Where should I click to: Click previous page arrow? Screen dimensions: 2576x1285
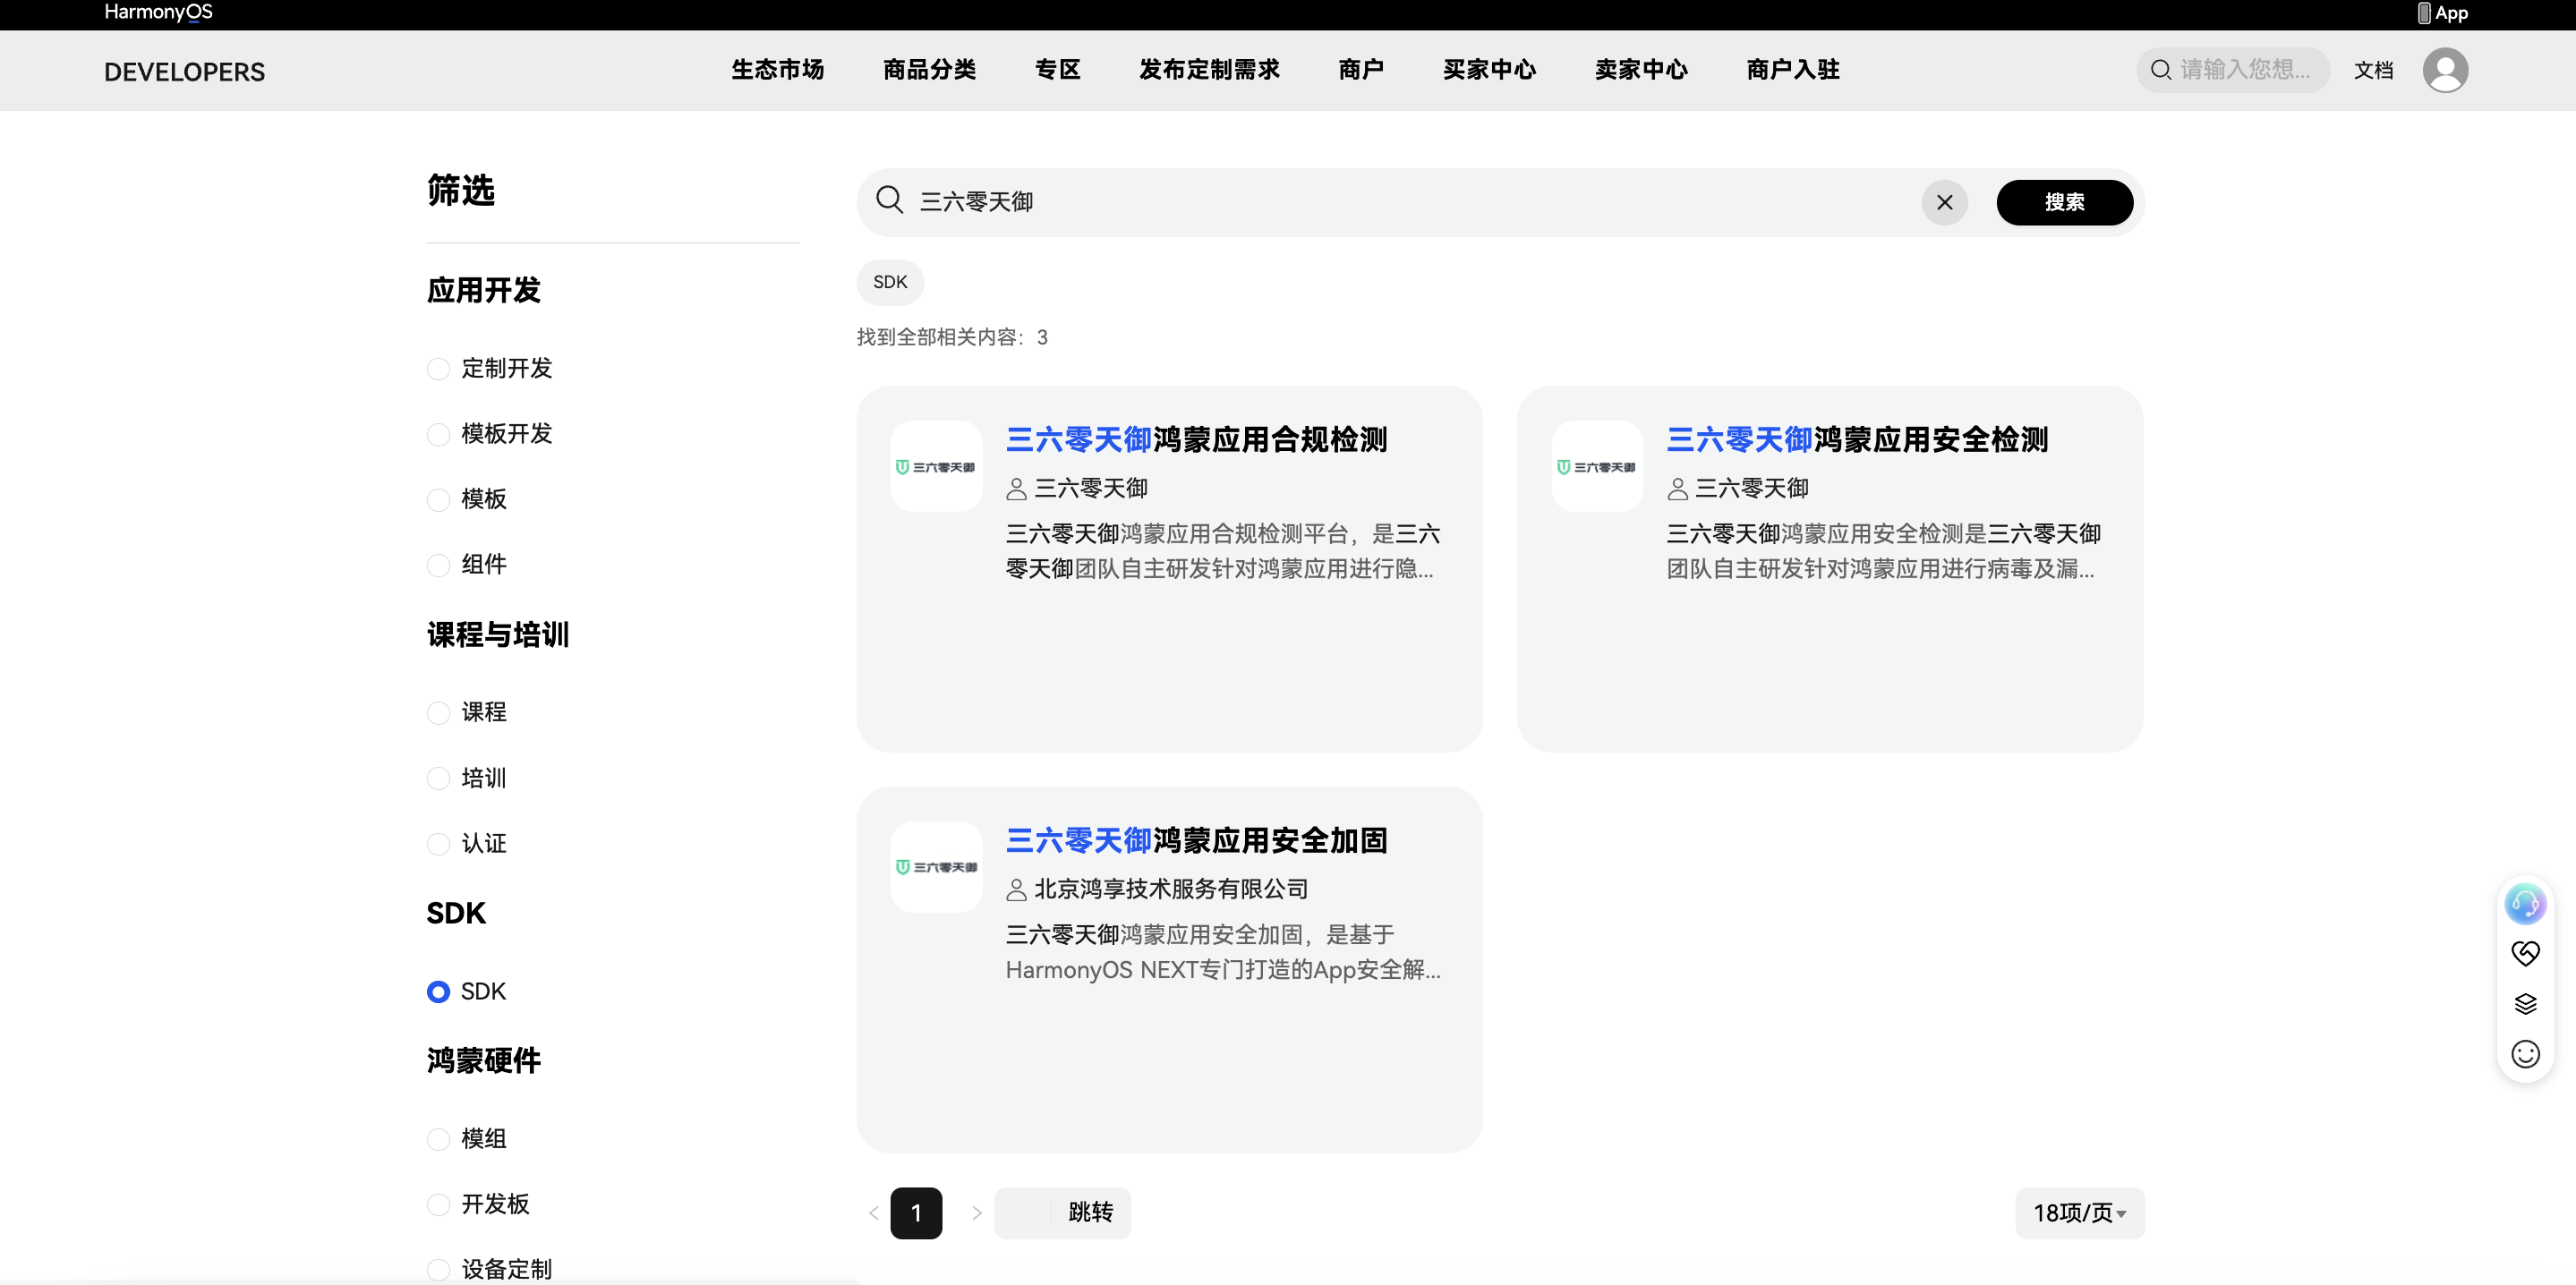tap(873, 1212)
